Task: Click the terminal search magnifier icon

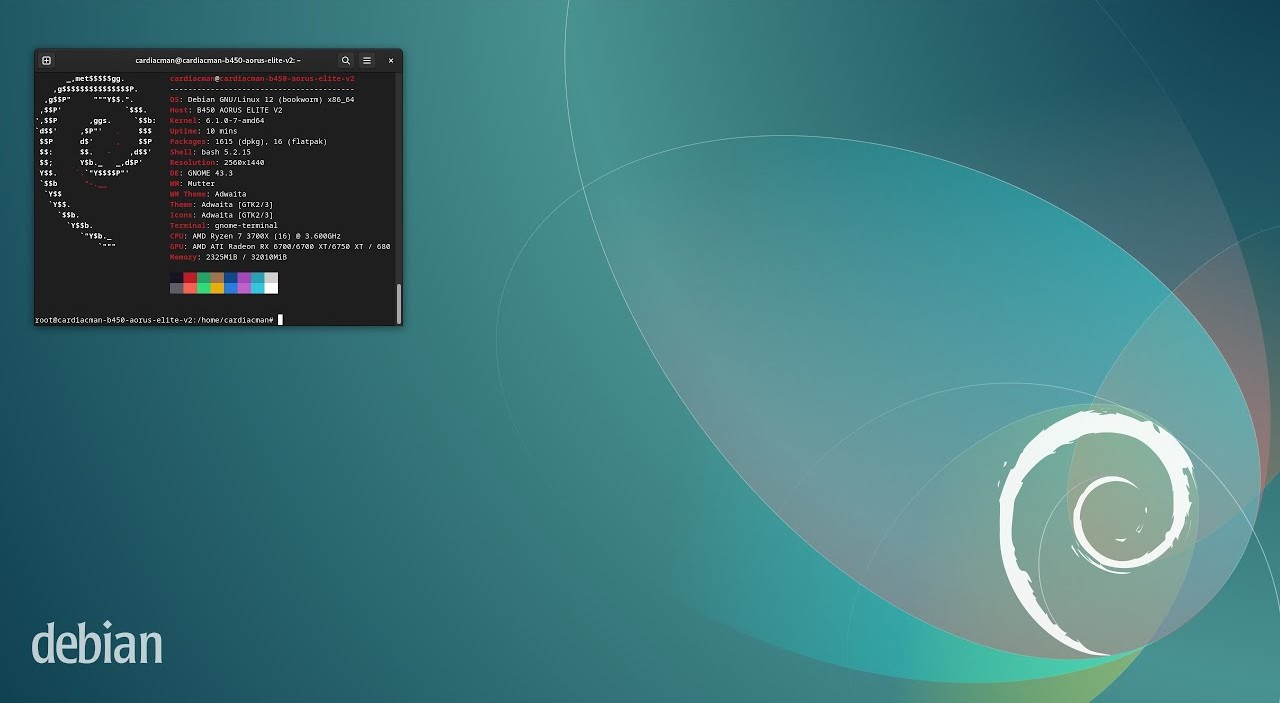Action: pyautogui.click(x=345, y=60)
